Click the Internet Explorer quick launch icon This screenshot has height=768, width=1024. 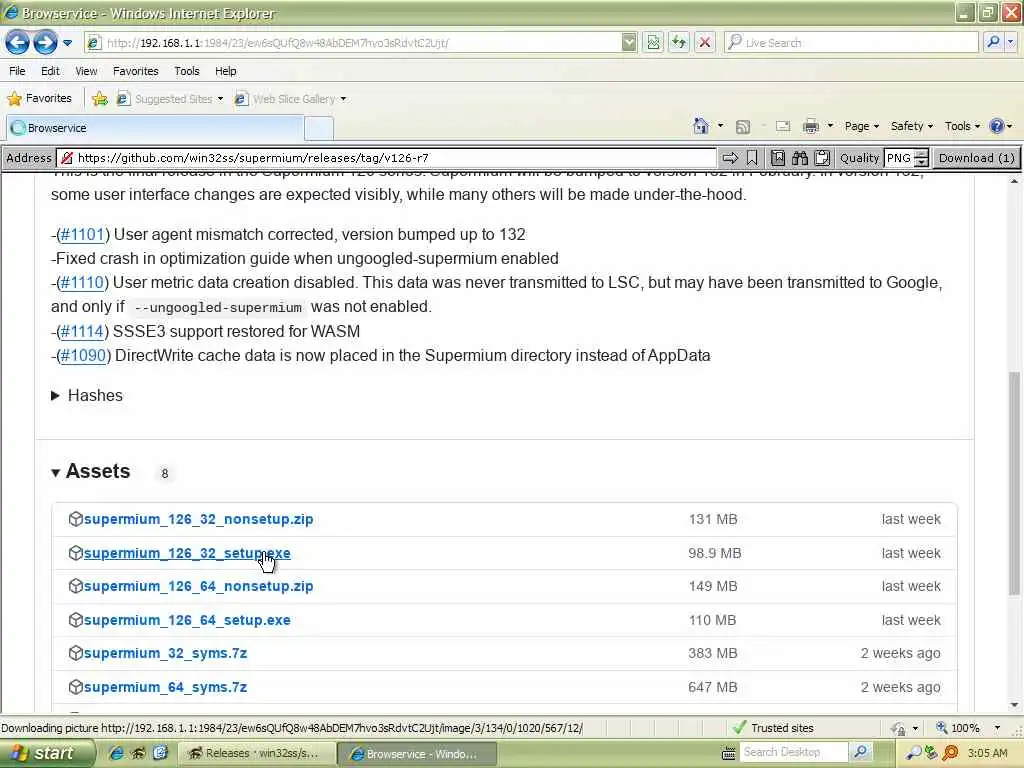[x=116, y=753]
